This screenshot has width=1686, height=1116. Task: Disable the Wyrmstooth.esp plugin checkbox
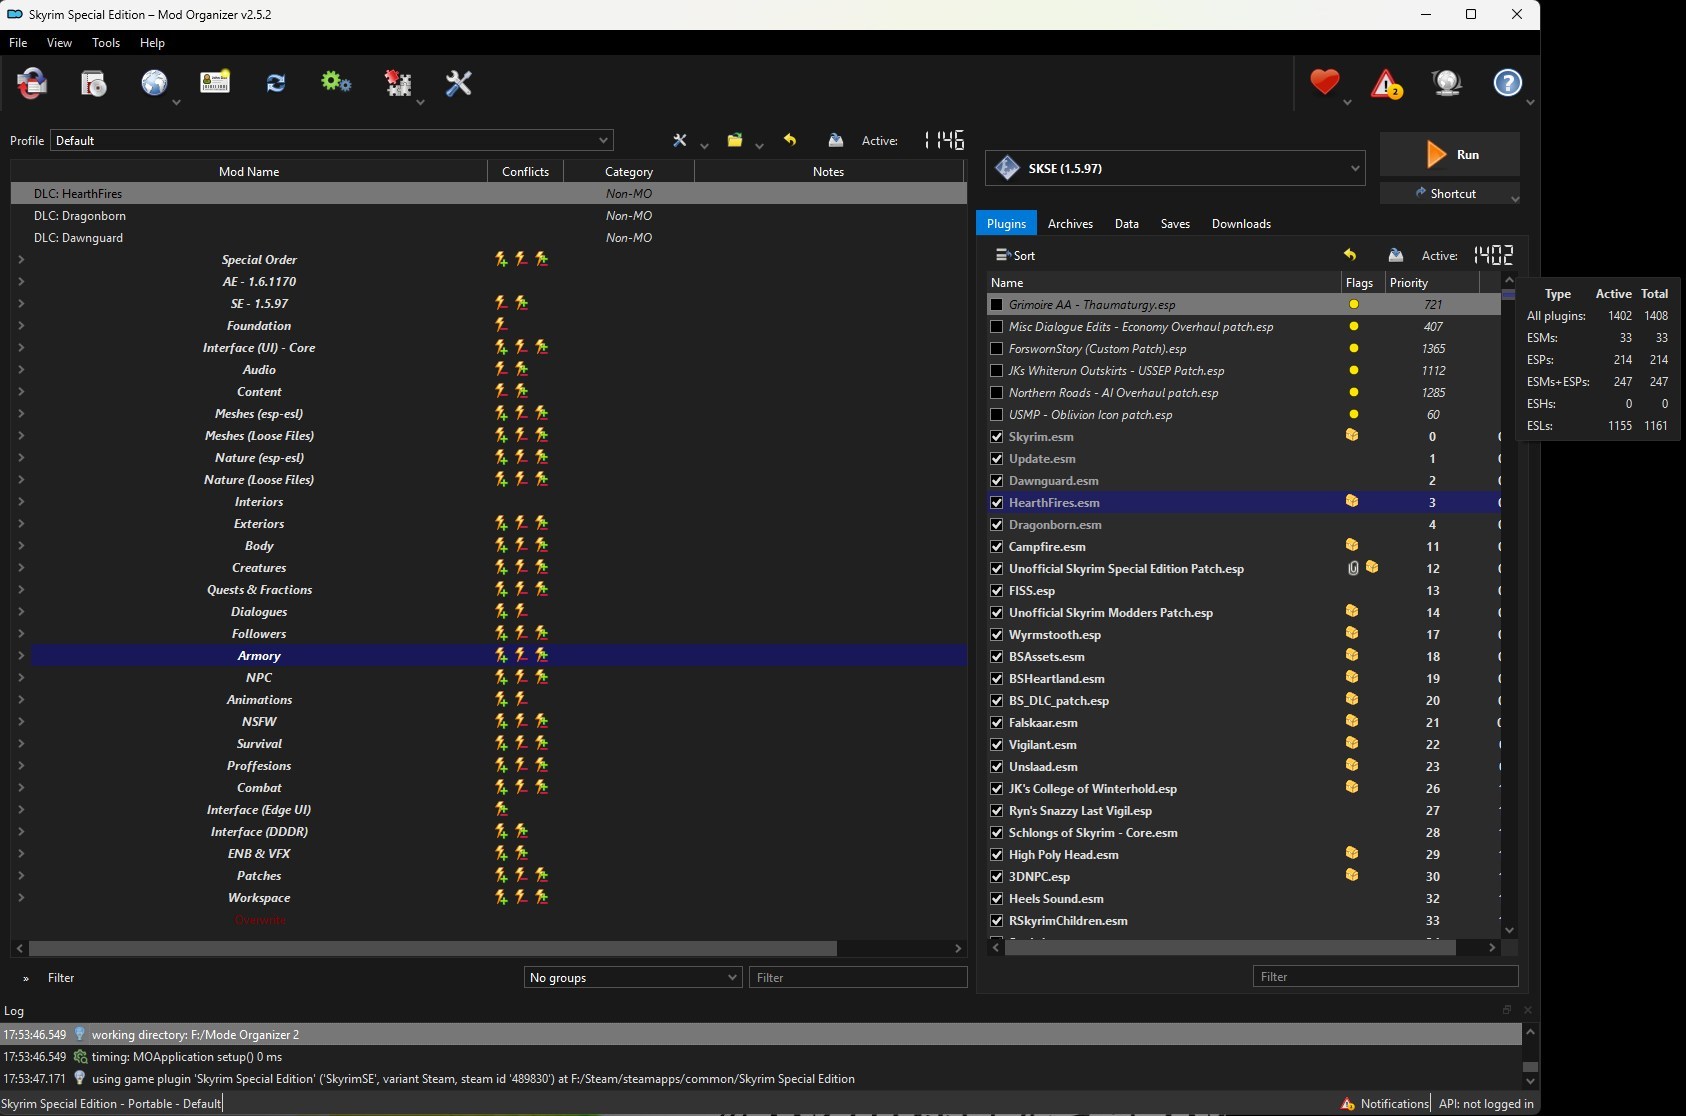pyautogui.click(x=996, y=634)
